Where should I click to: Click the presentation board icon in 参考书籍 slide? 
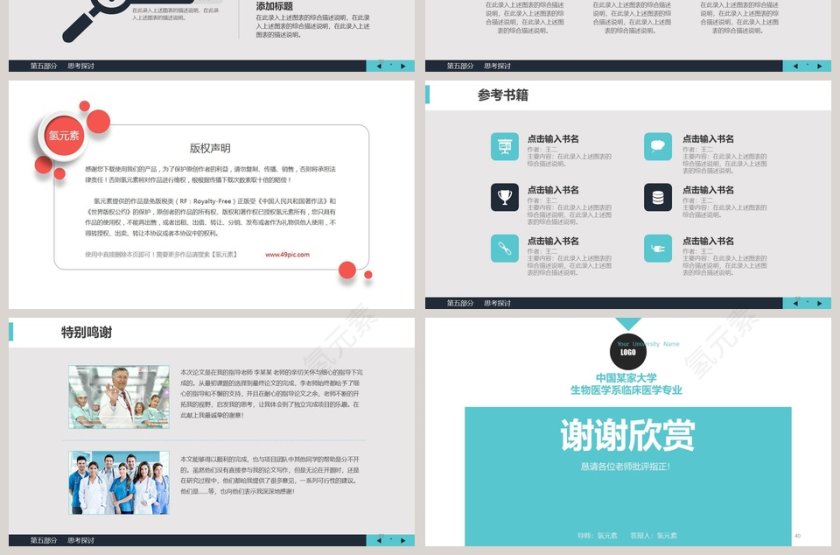(505, 146)
